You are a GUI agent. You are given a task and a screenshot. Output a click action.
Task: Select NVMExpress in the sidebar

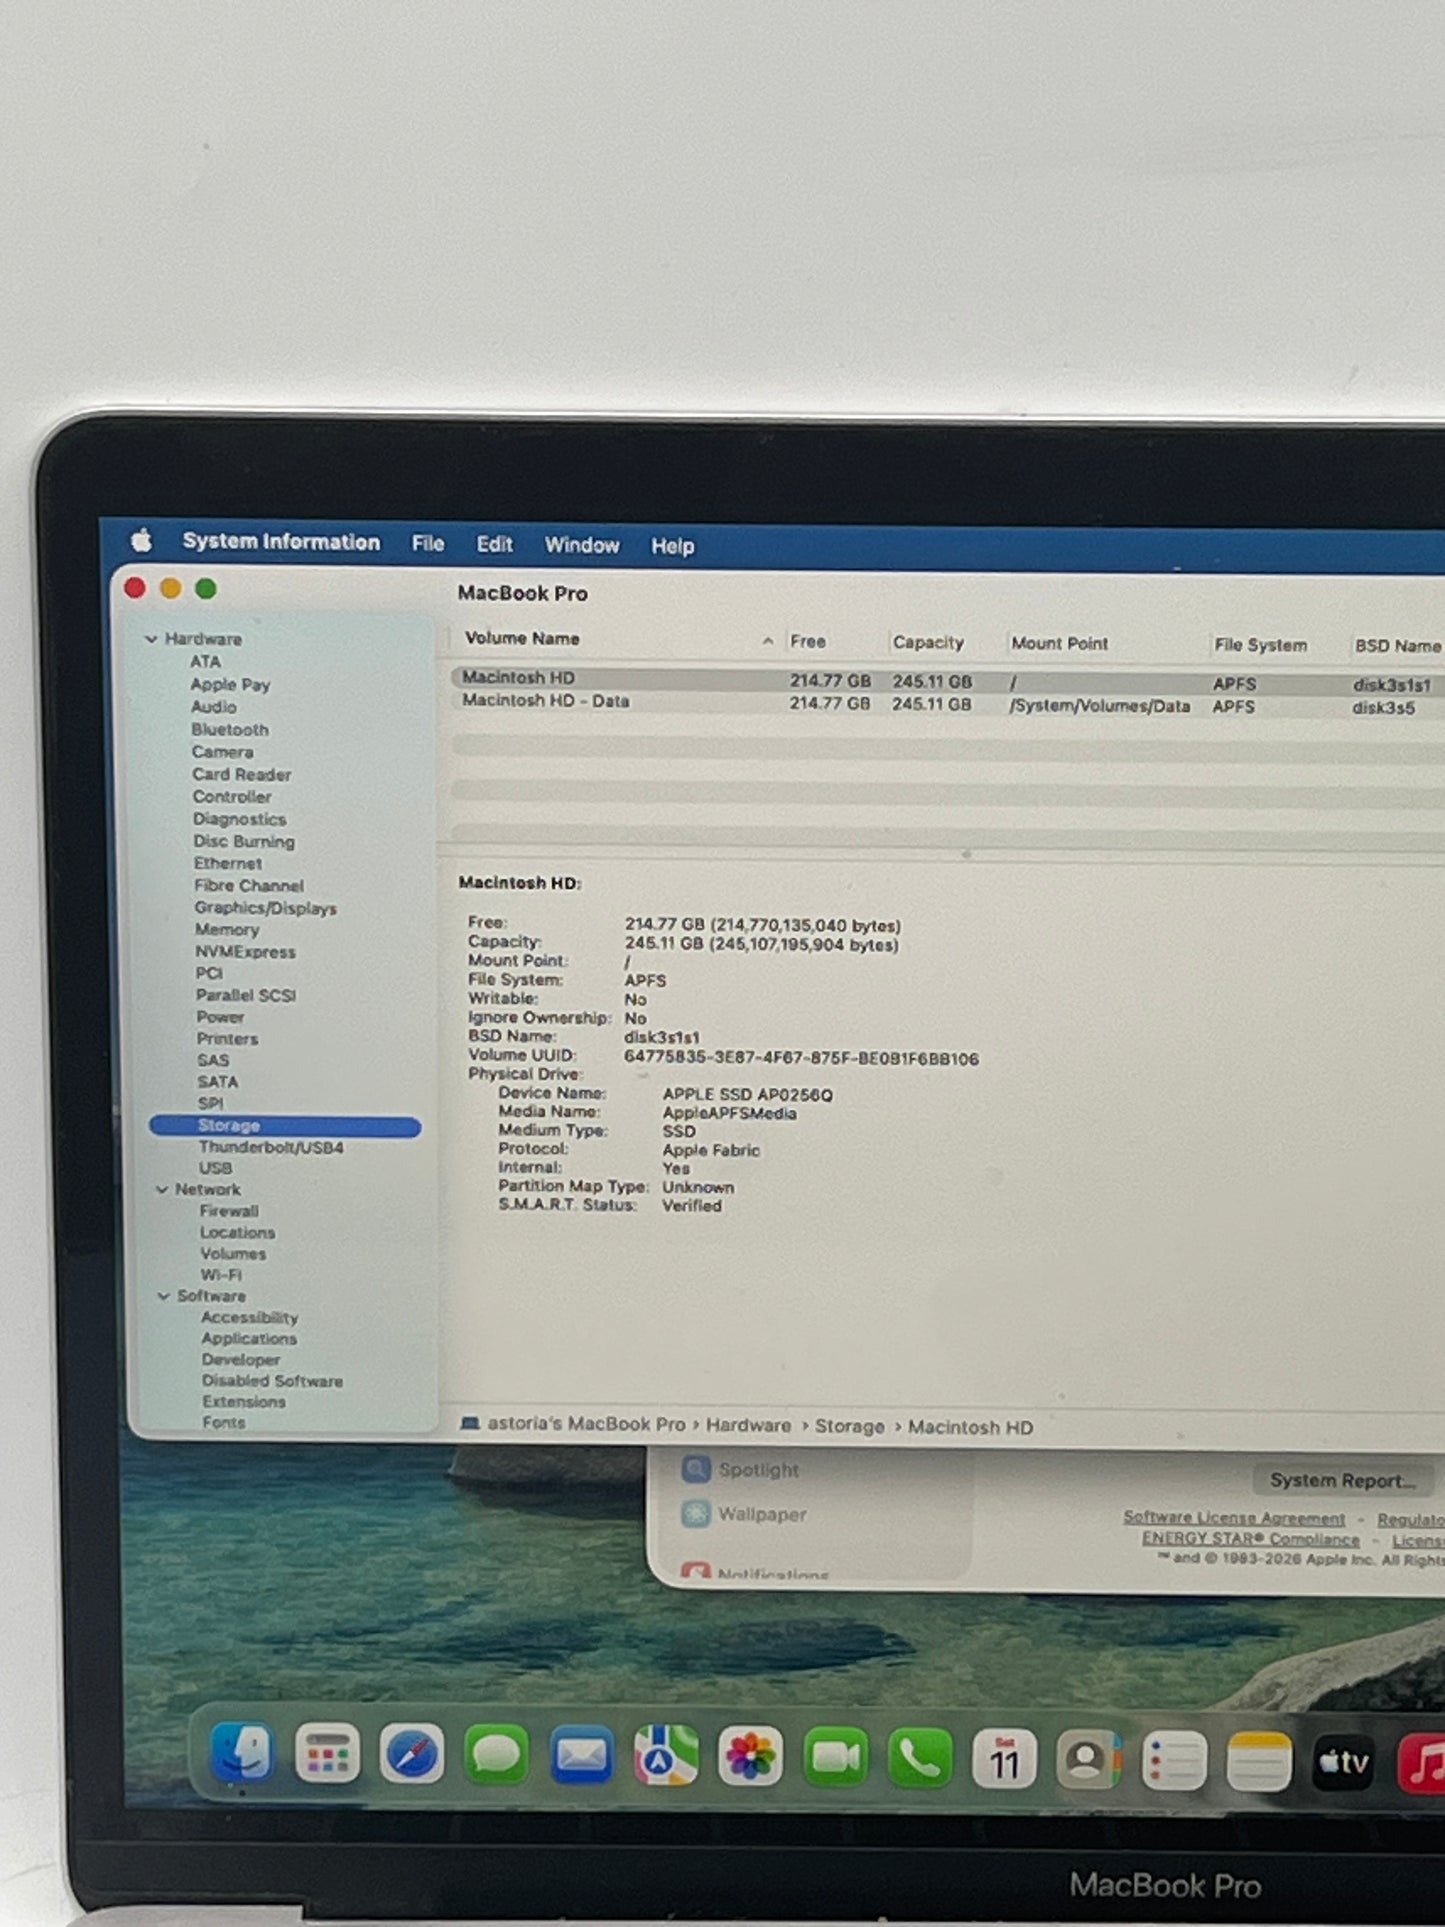(245, 952)
